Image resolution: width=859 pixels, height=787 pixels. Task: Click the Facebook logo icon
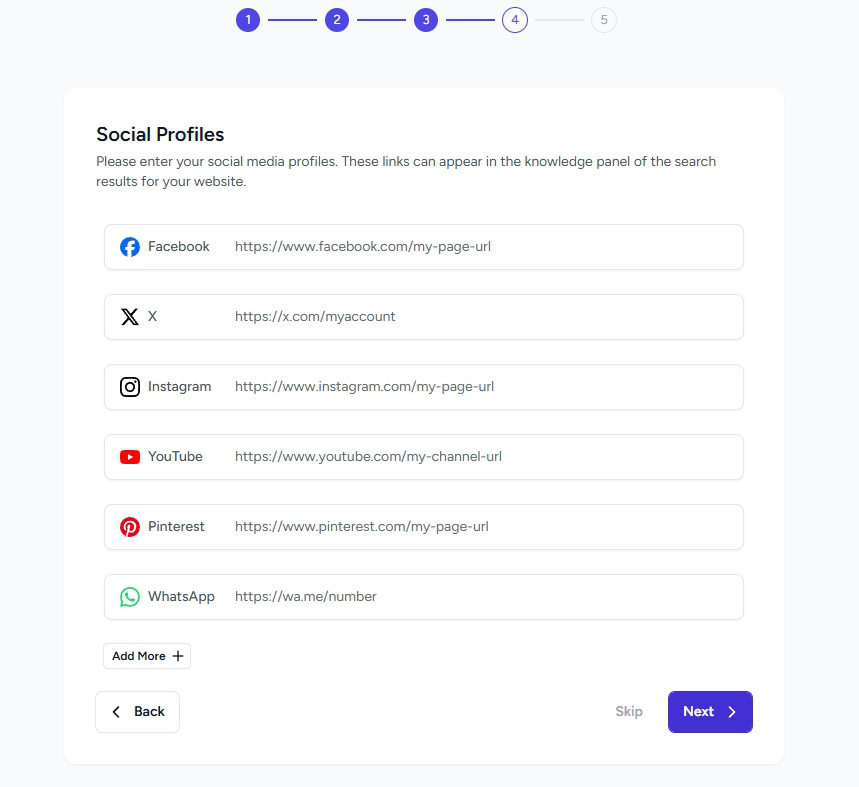130,247
